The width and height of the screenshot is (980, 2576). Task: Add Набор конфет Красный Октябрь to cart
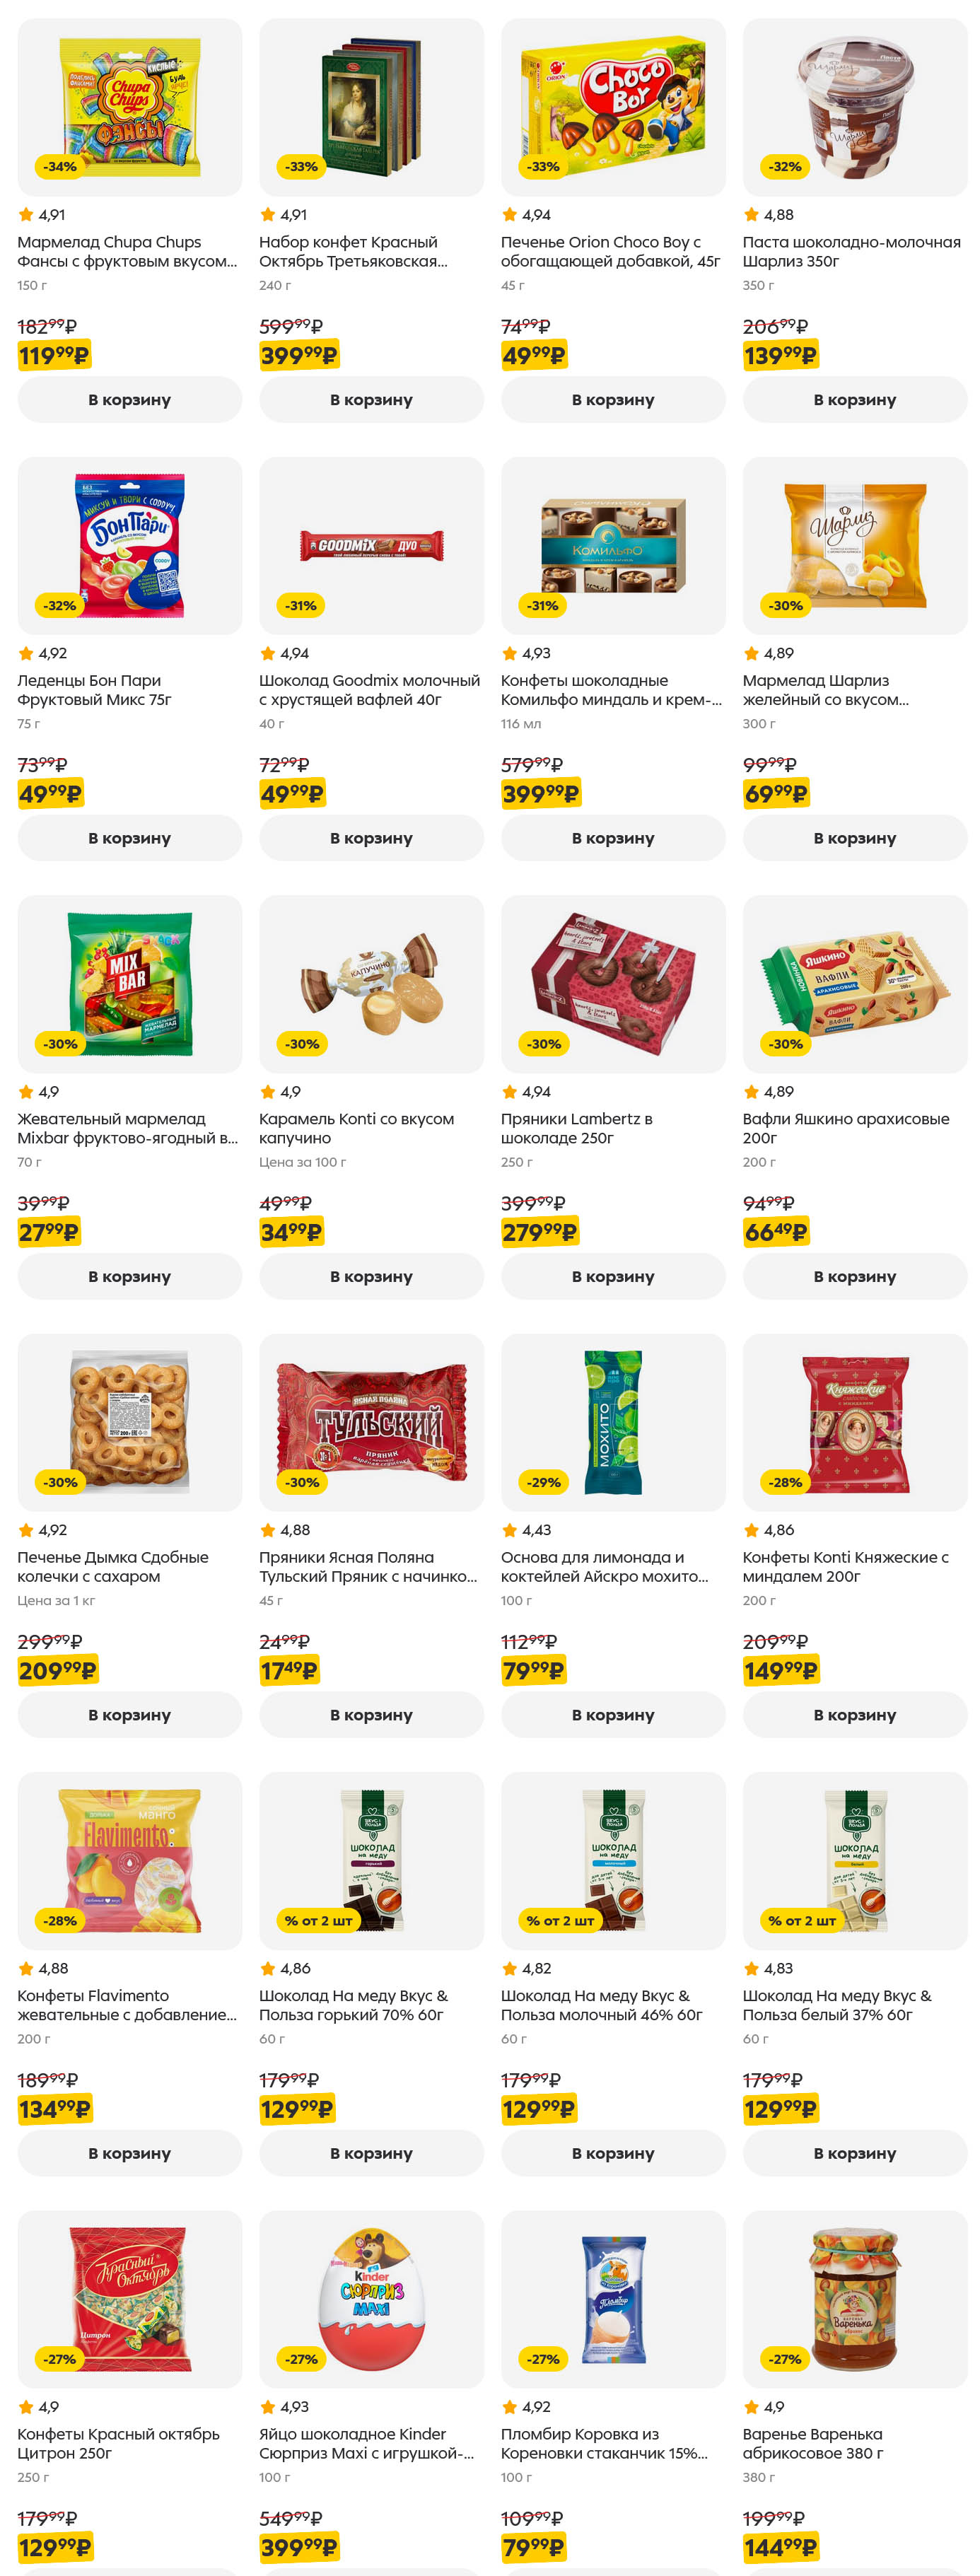tap(371, 400)
